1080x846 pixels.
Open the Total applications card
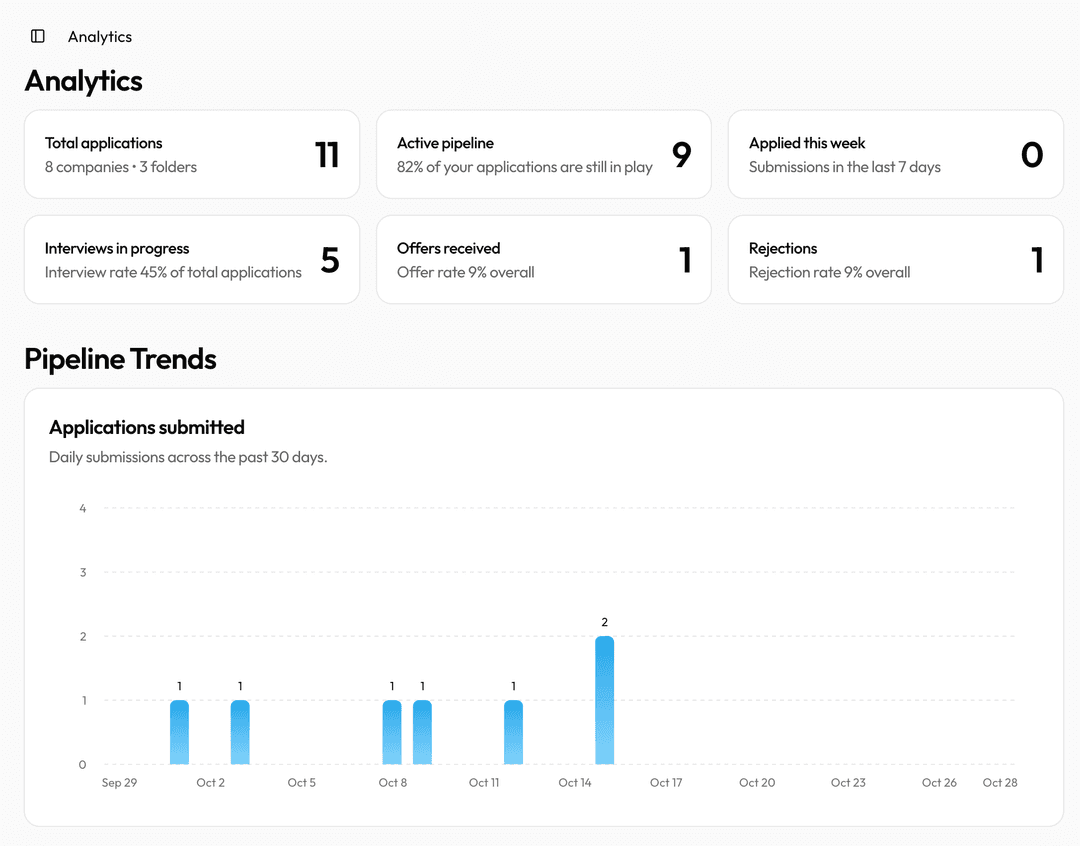click(191, 154)
